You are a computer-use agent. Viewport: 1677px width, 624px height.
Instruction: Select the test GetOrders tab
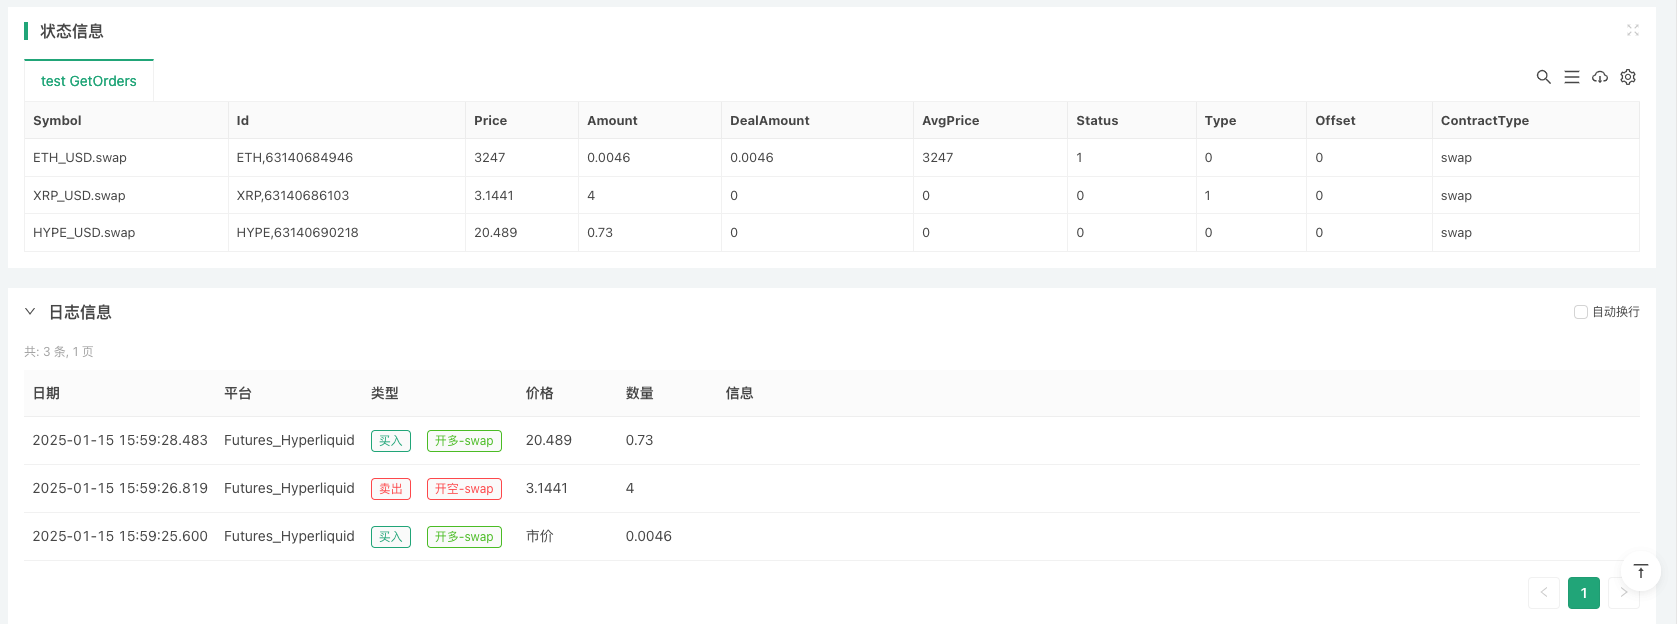pos(89,81)
